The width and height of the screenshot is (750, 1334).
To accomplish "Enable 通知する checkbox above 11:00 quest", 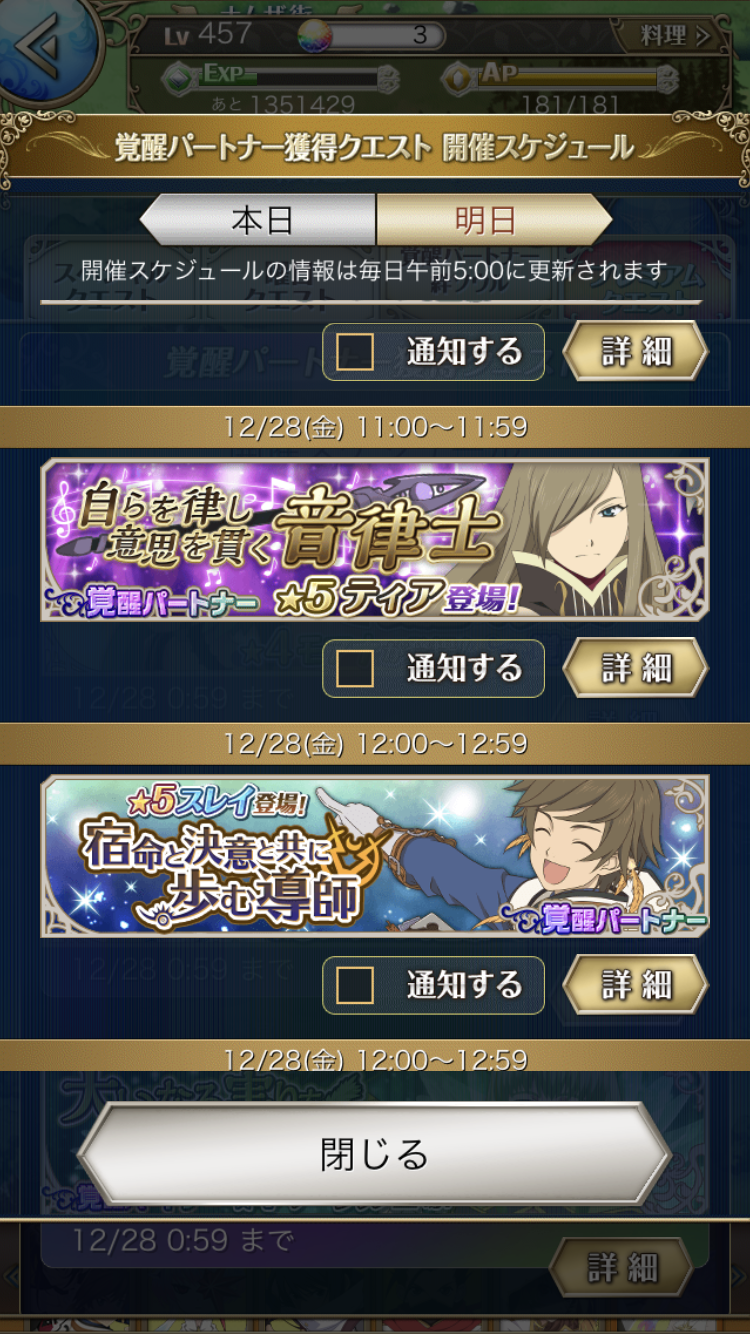I will pyautogui.click(x=355, y=352).
